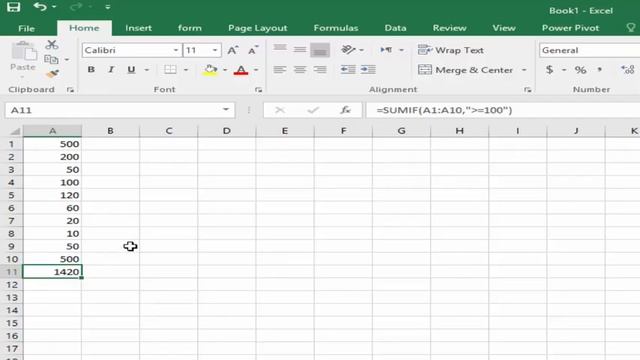Open the Clipboard pane launcher
The width and height of the screenshot is (640, 360).
[70, 90]
